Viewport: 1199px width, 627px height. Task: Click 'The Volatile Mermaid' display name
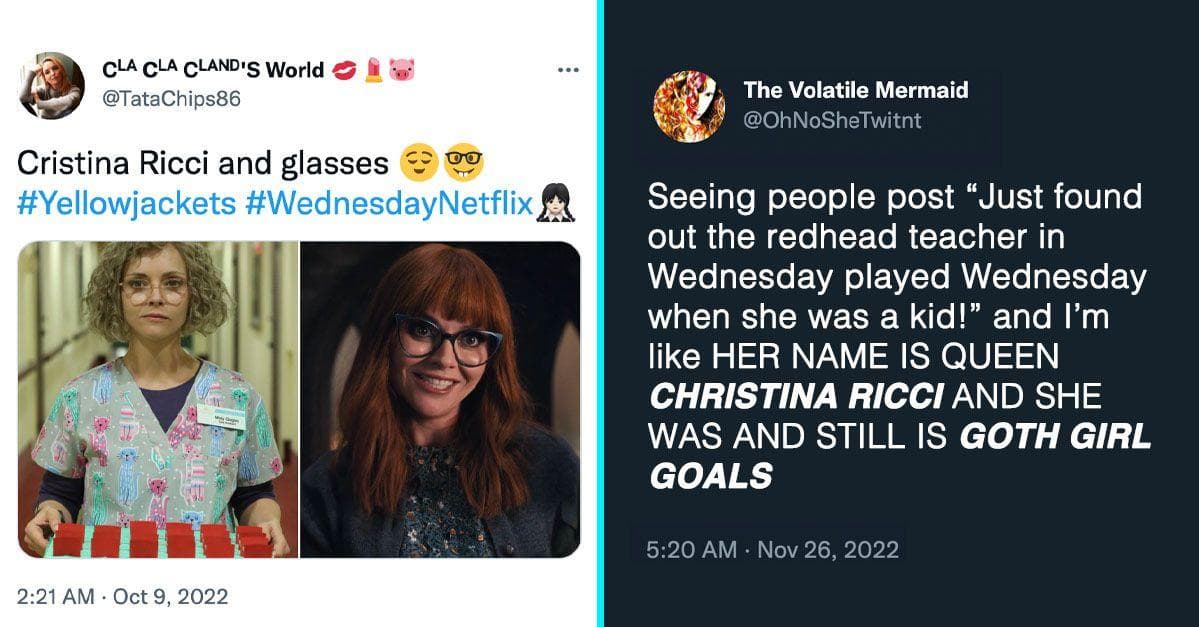[x=856, y=90]
